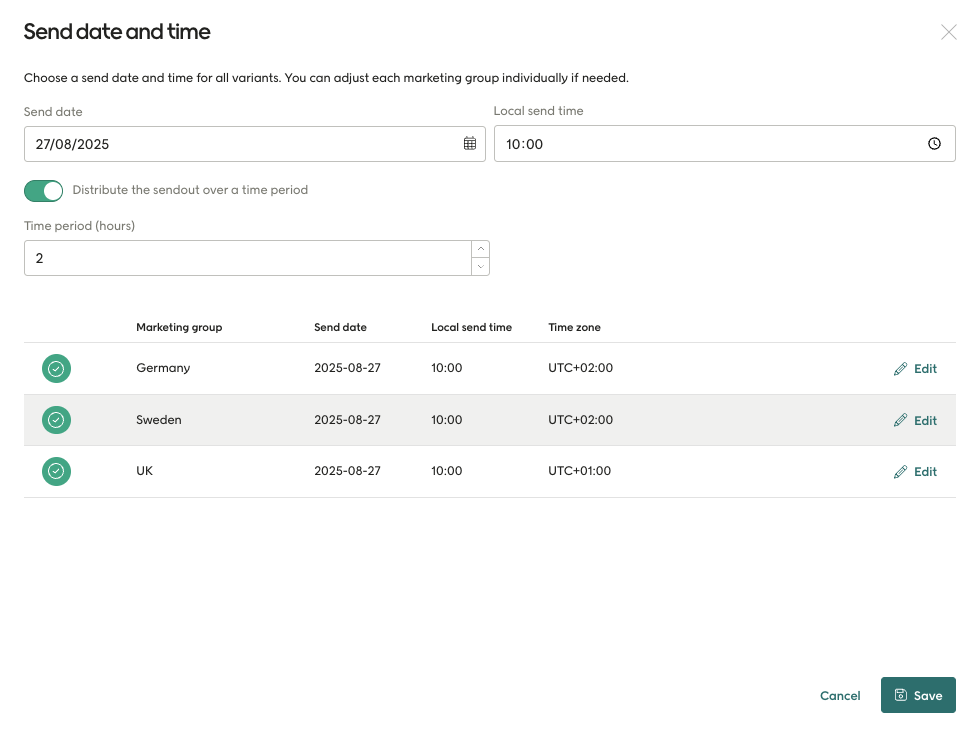The height and width of the screenshot is (734, 980).
Task: Increase Time period hours with the up arrow
Action: click(x=480, y=249)
